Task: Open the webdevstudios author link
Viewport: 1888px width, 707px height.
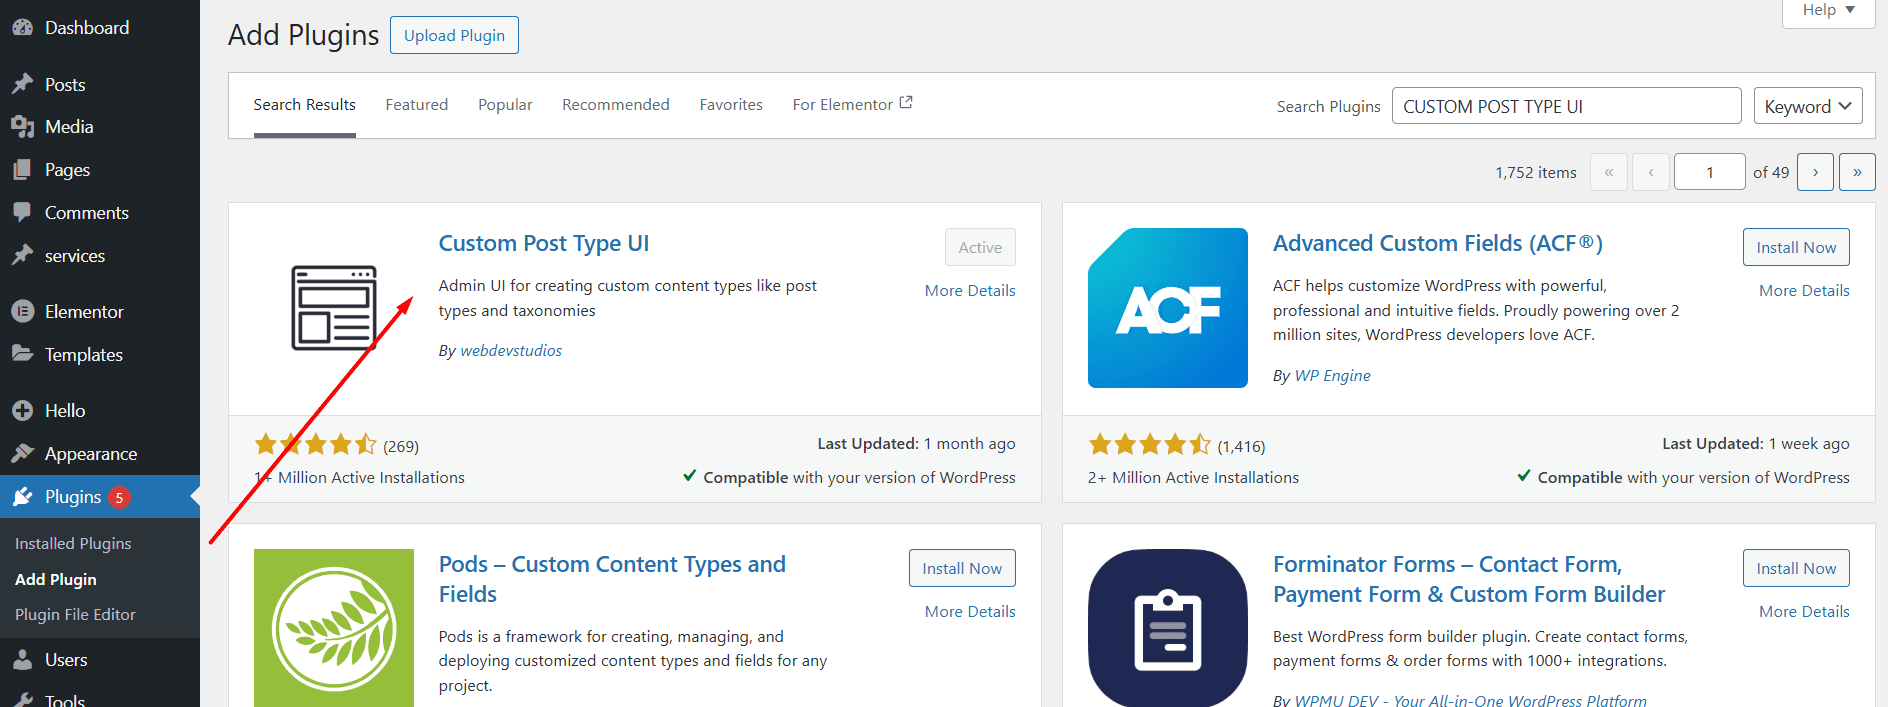Action: (511, 351)
